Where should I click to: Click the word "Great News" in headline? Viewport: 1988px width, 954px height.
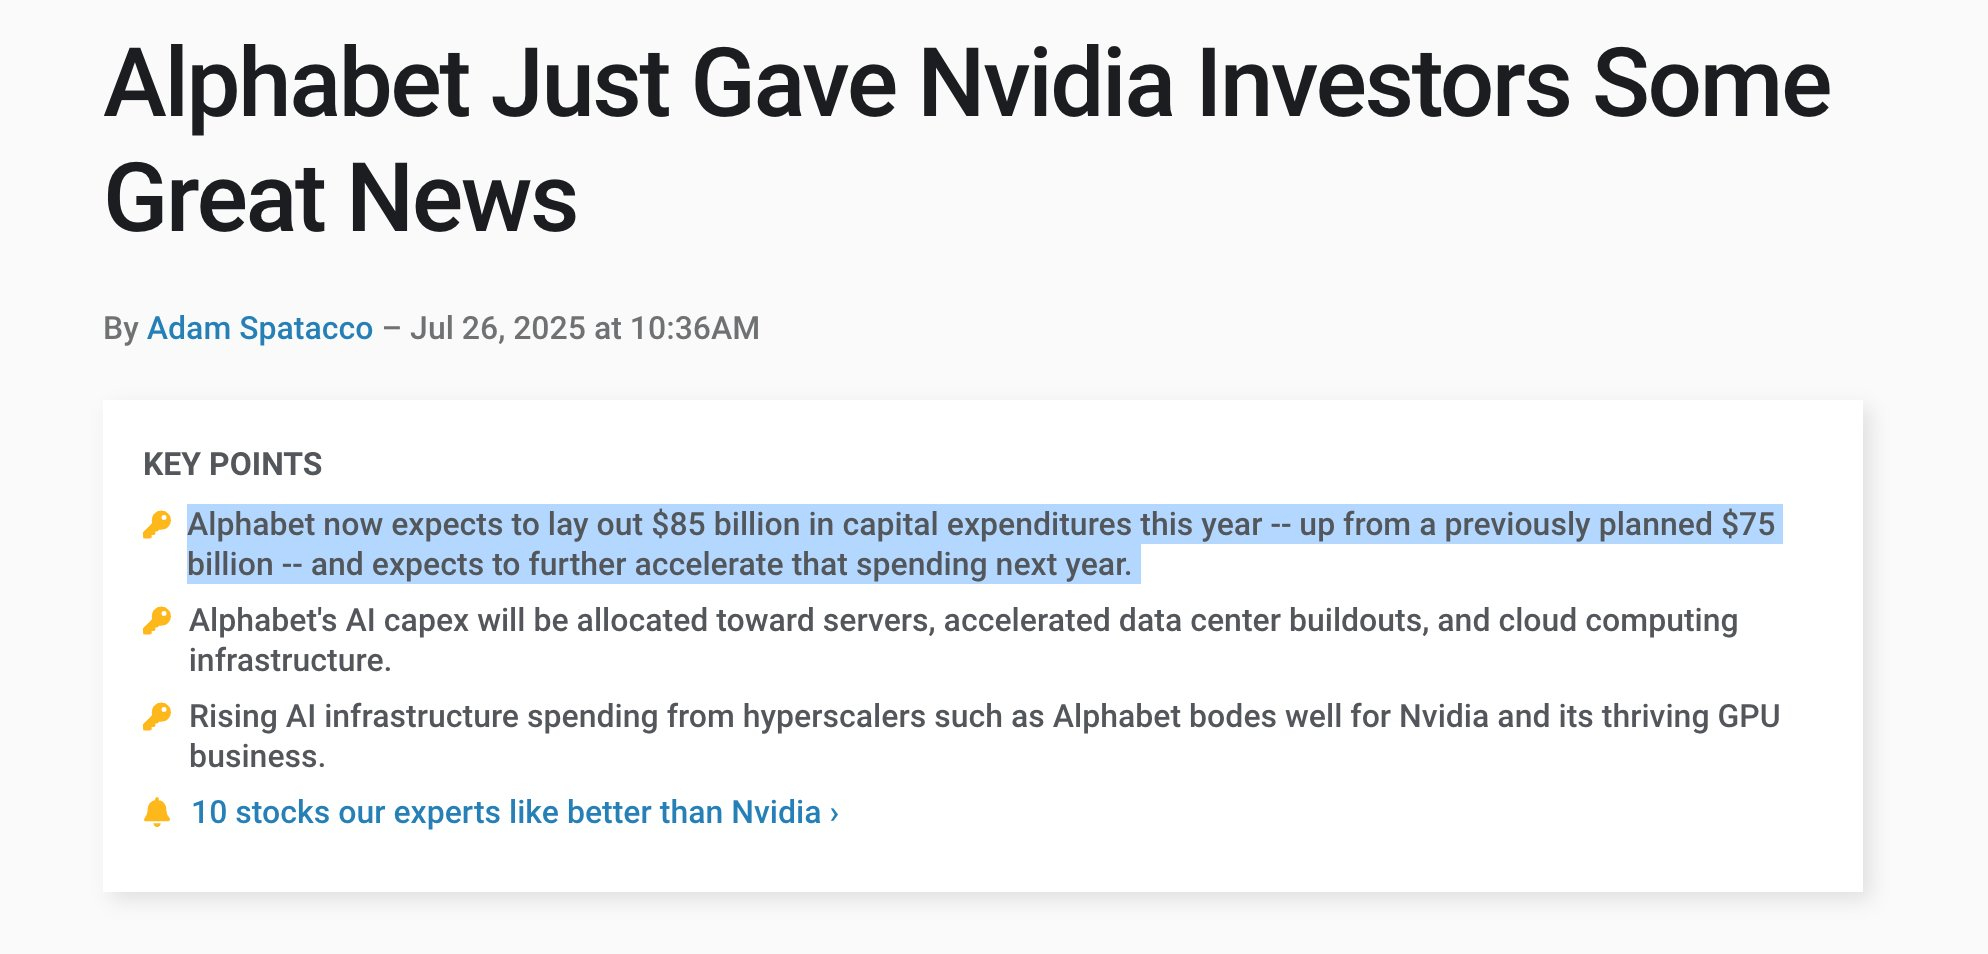tap(341, 198)
